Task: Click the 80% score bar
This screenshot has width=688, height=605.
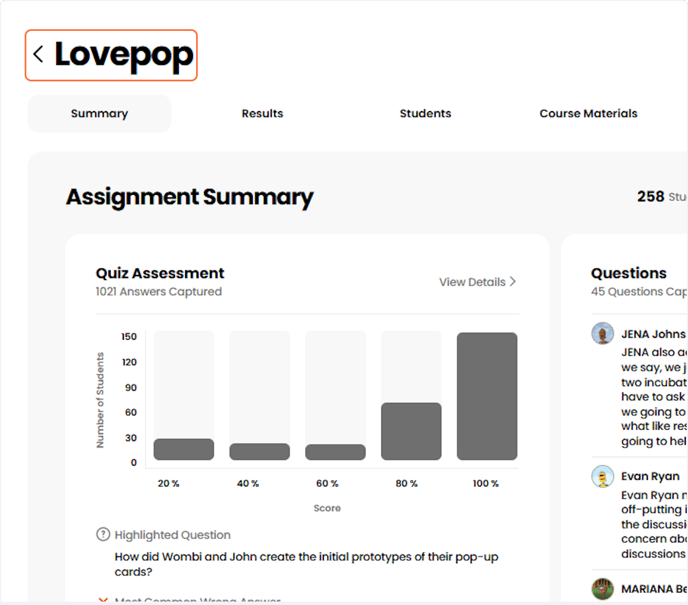Action: pyautogui.click(x=411, y=431)
